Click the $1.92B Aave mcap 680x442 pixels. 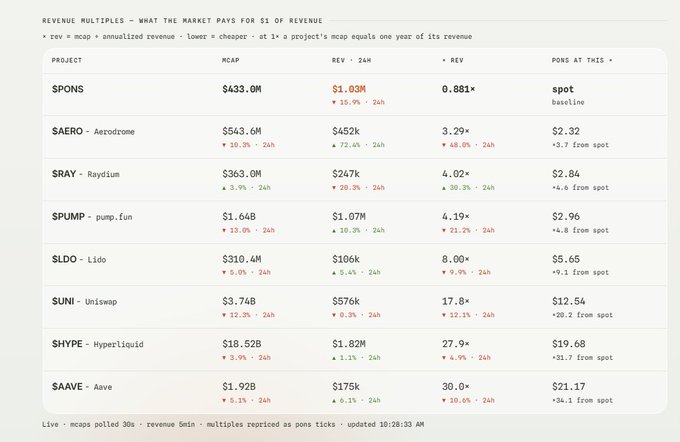[x=239, y=386]
